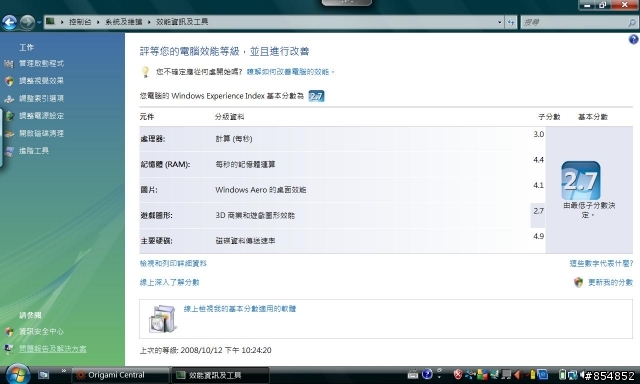This screenshot has height=384, width=640.
Task: Select the 系統及維護 breadcrumb segment
Action: click(x=124, y=22)
